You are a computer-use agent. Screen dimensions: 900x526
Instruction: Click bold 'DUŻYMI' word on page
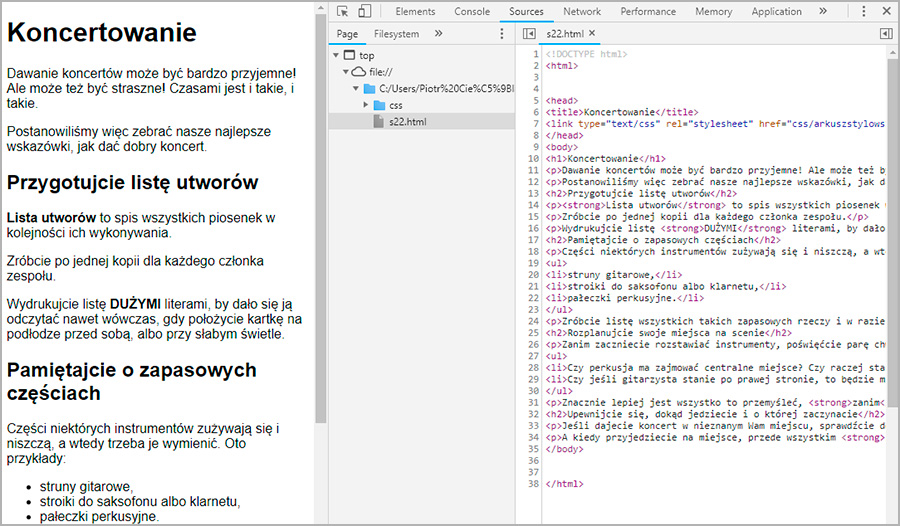(x=135, y=304)
